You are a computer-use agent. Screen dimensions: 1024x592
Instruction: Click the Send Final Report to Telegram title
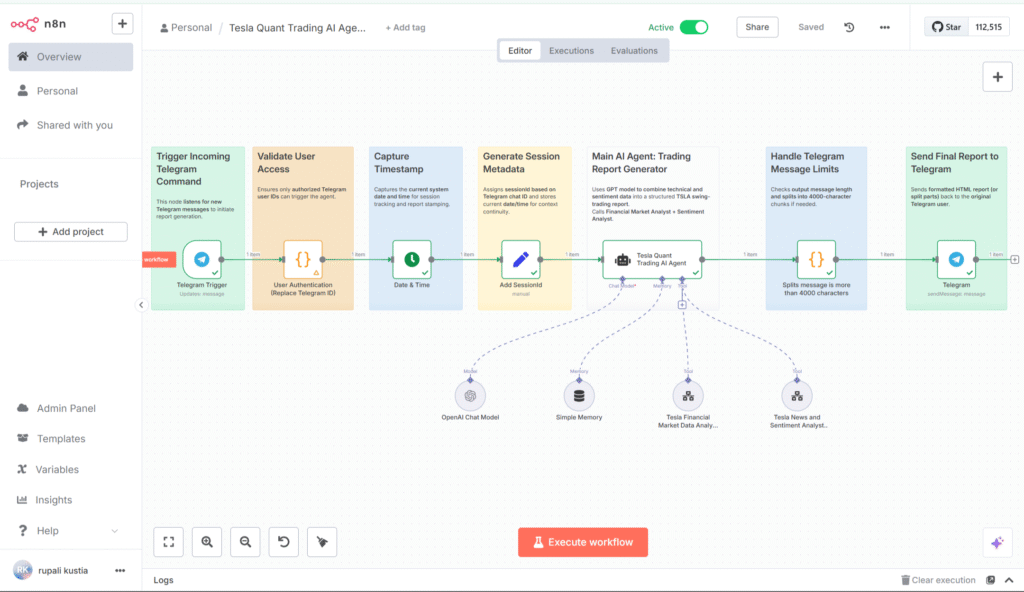955,163
